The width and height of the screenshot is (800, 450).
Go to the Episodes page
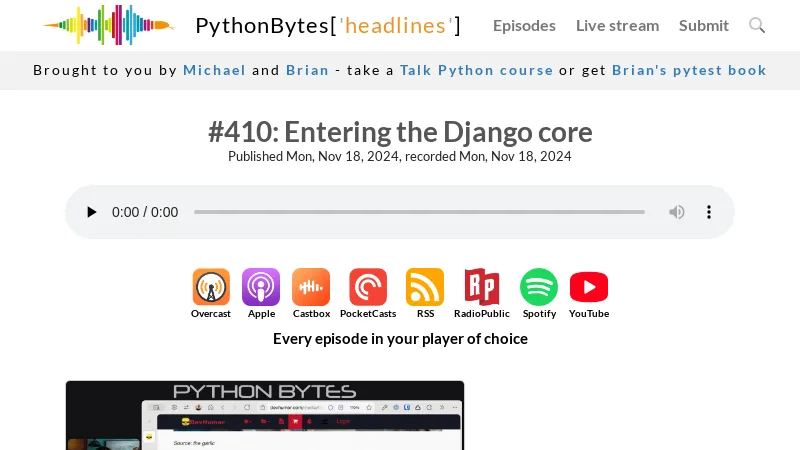pos(524,25)
